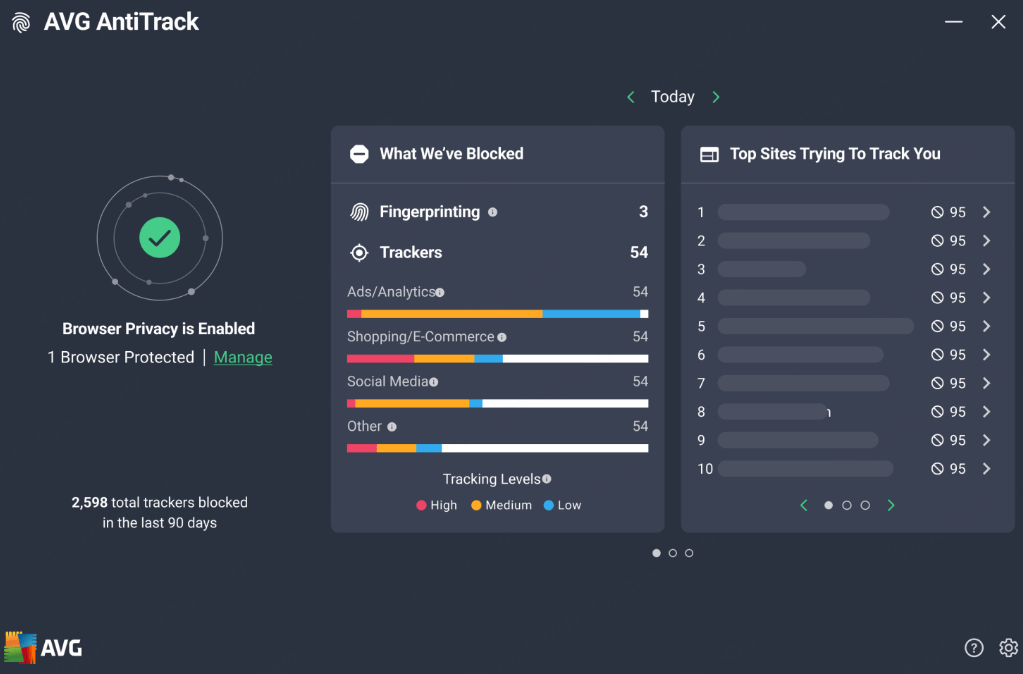Expand details for site 9

986,440
